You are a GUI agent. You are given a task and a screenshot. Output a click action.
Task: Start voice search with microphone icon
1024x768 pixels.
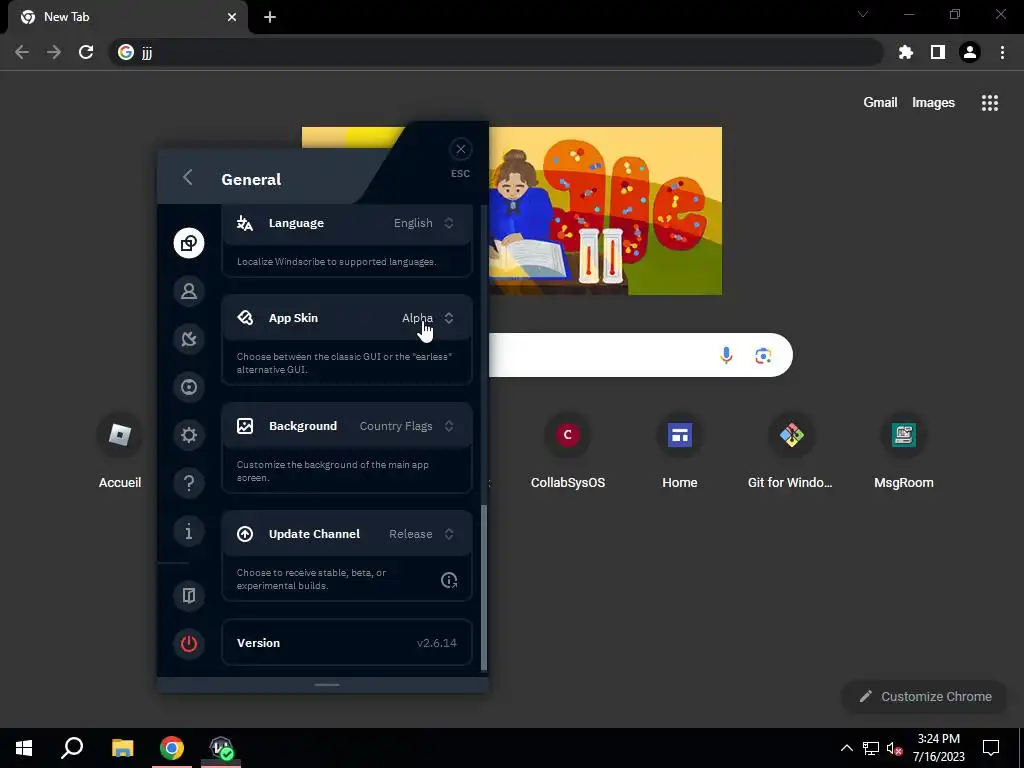tap(726, 355)
